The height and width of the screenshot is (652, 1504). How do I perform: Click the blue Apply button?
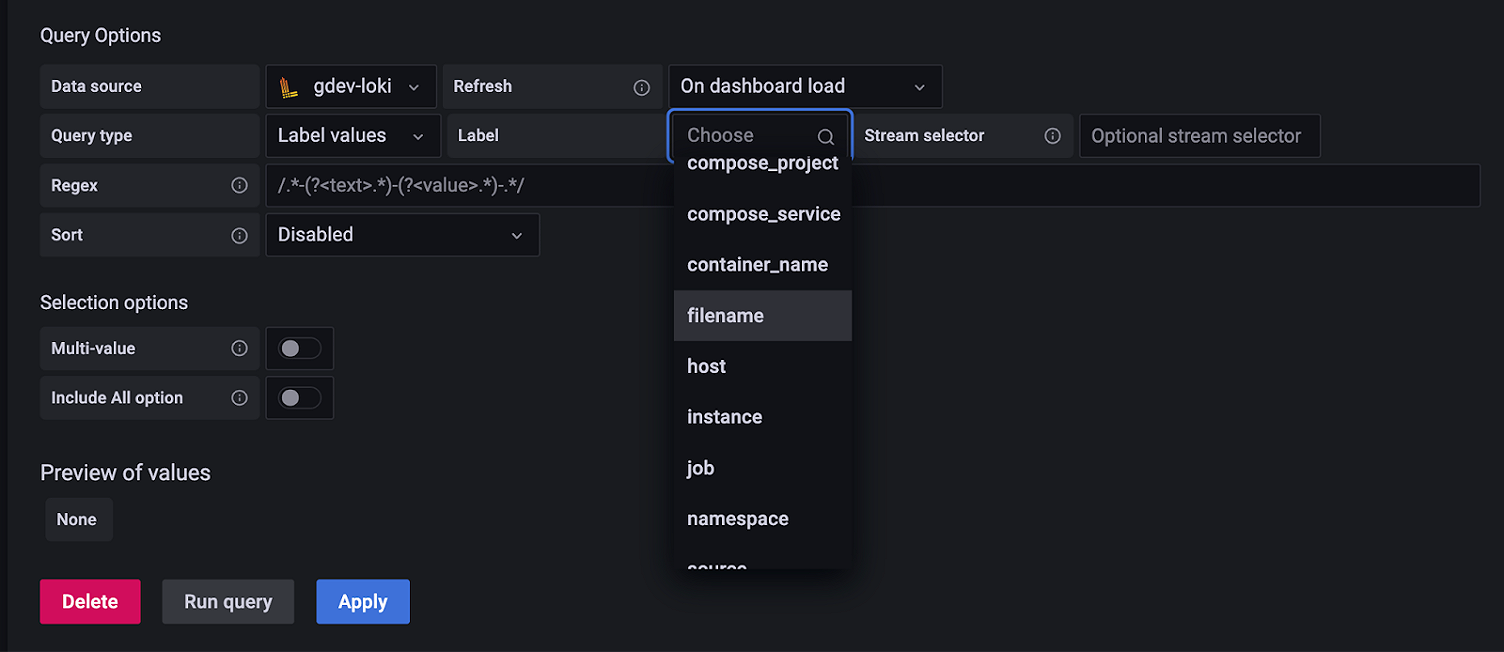[x=363, y=602]
